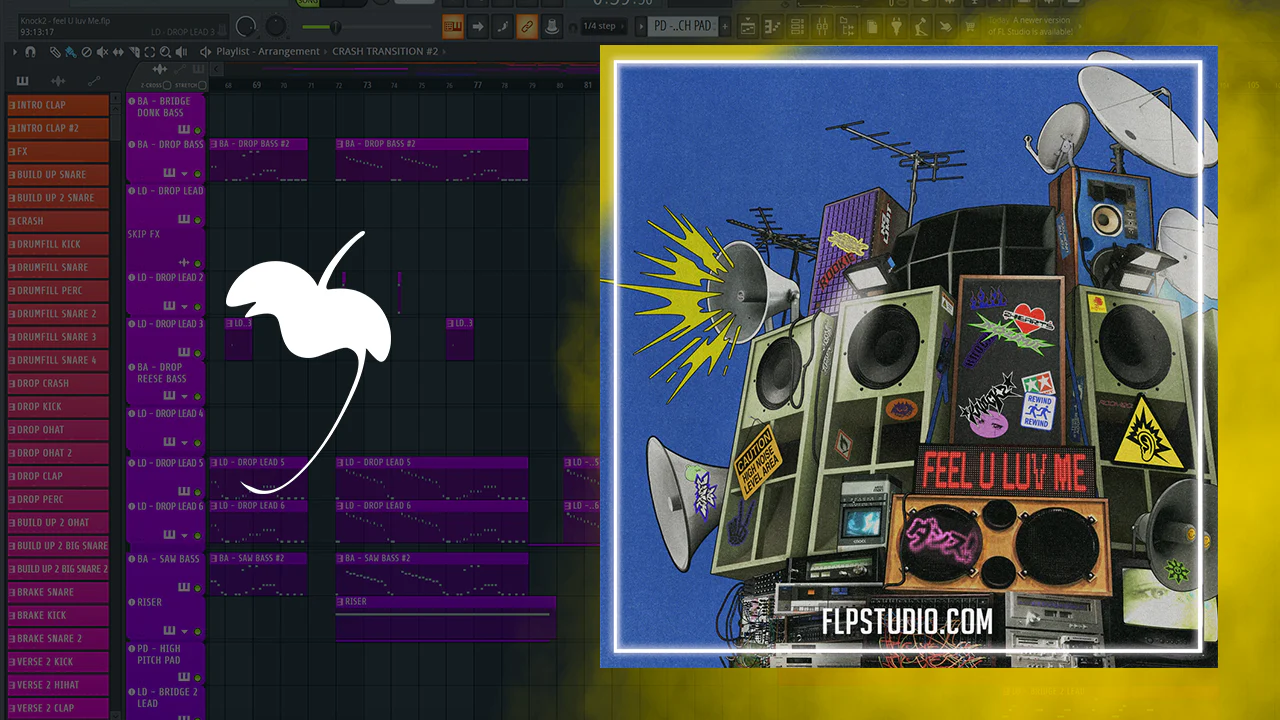Mute the BA - BRIDGE DONK BASS track
Screen dimensions: 1280x720
(x=197, y=131)
